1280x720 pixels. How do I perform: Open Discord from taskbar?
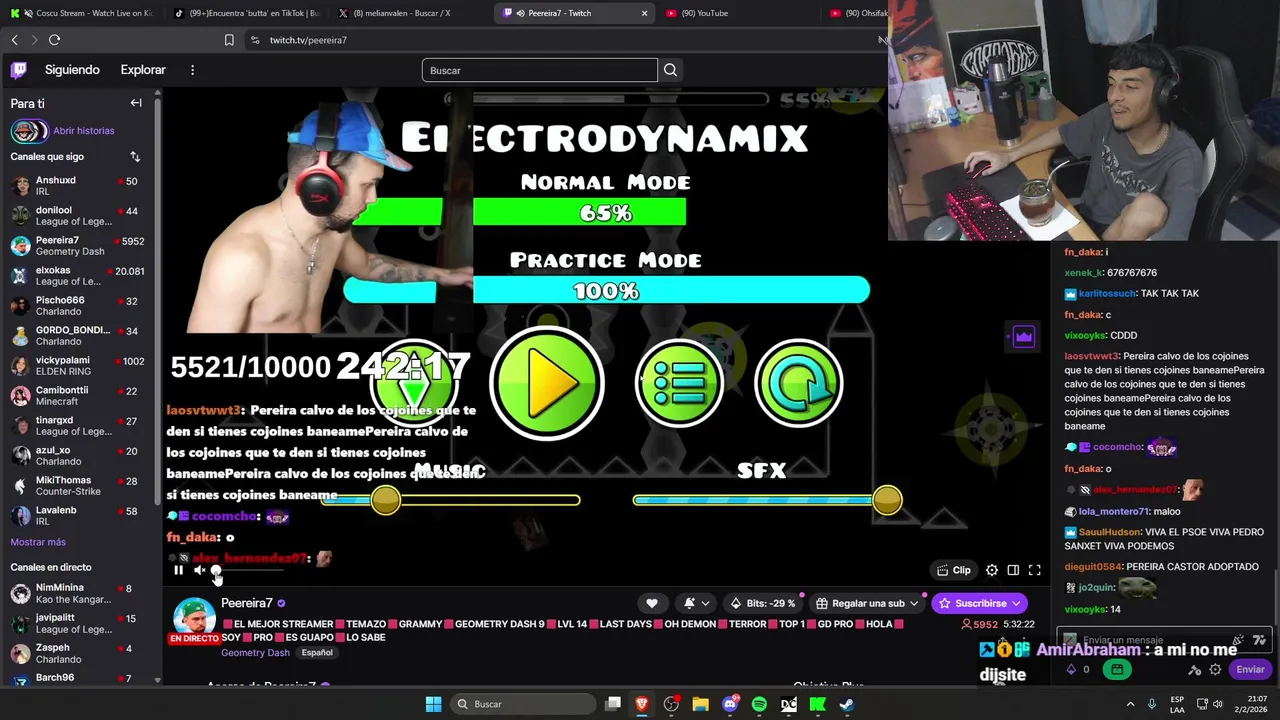pyautogui.click(x=730, y=704)
